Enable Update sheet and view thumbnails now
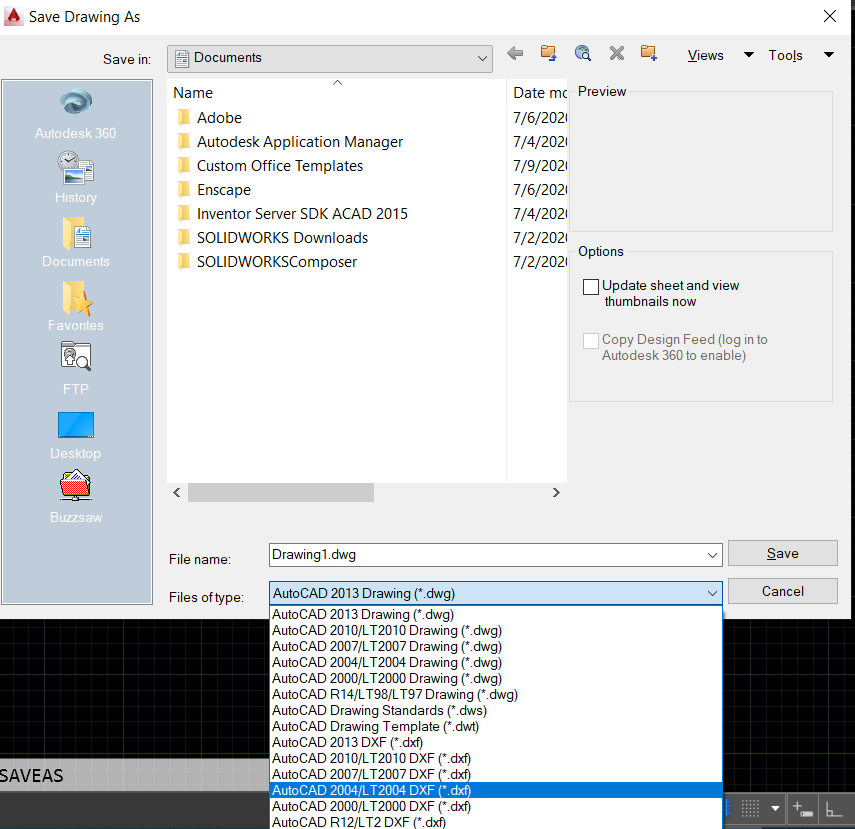855x829 pixels. point(590,287)
